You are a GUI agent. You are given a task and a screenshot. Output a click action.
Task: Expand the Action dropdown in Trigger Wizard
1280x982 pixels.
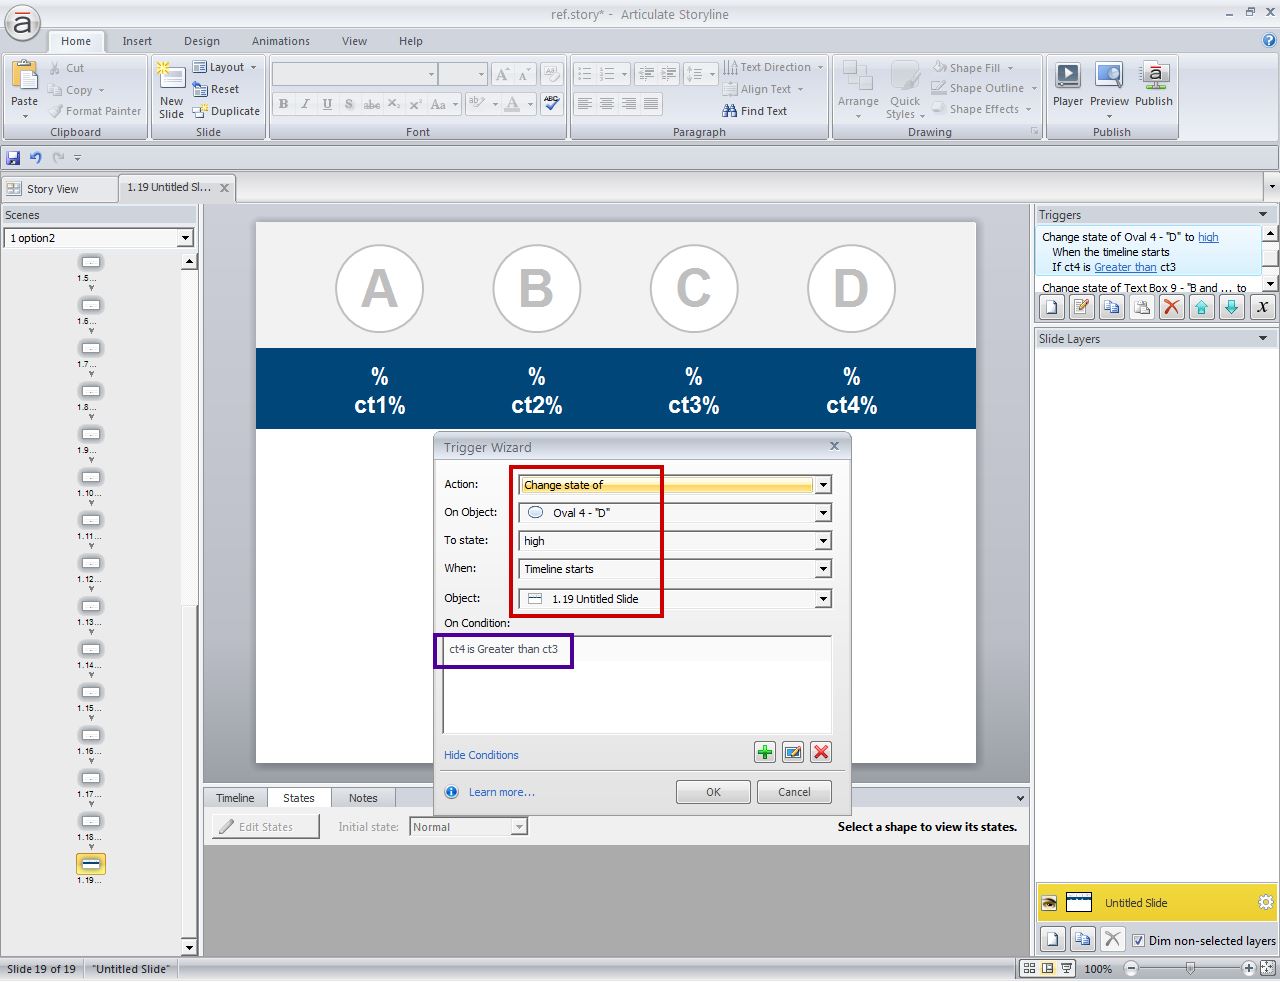tap(823, 485)
